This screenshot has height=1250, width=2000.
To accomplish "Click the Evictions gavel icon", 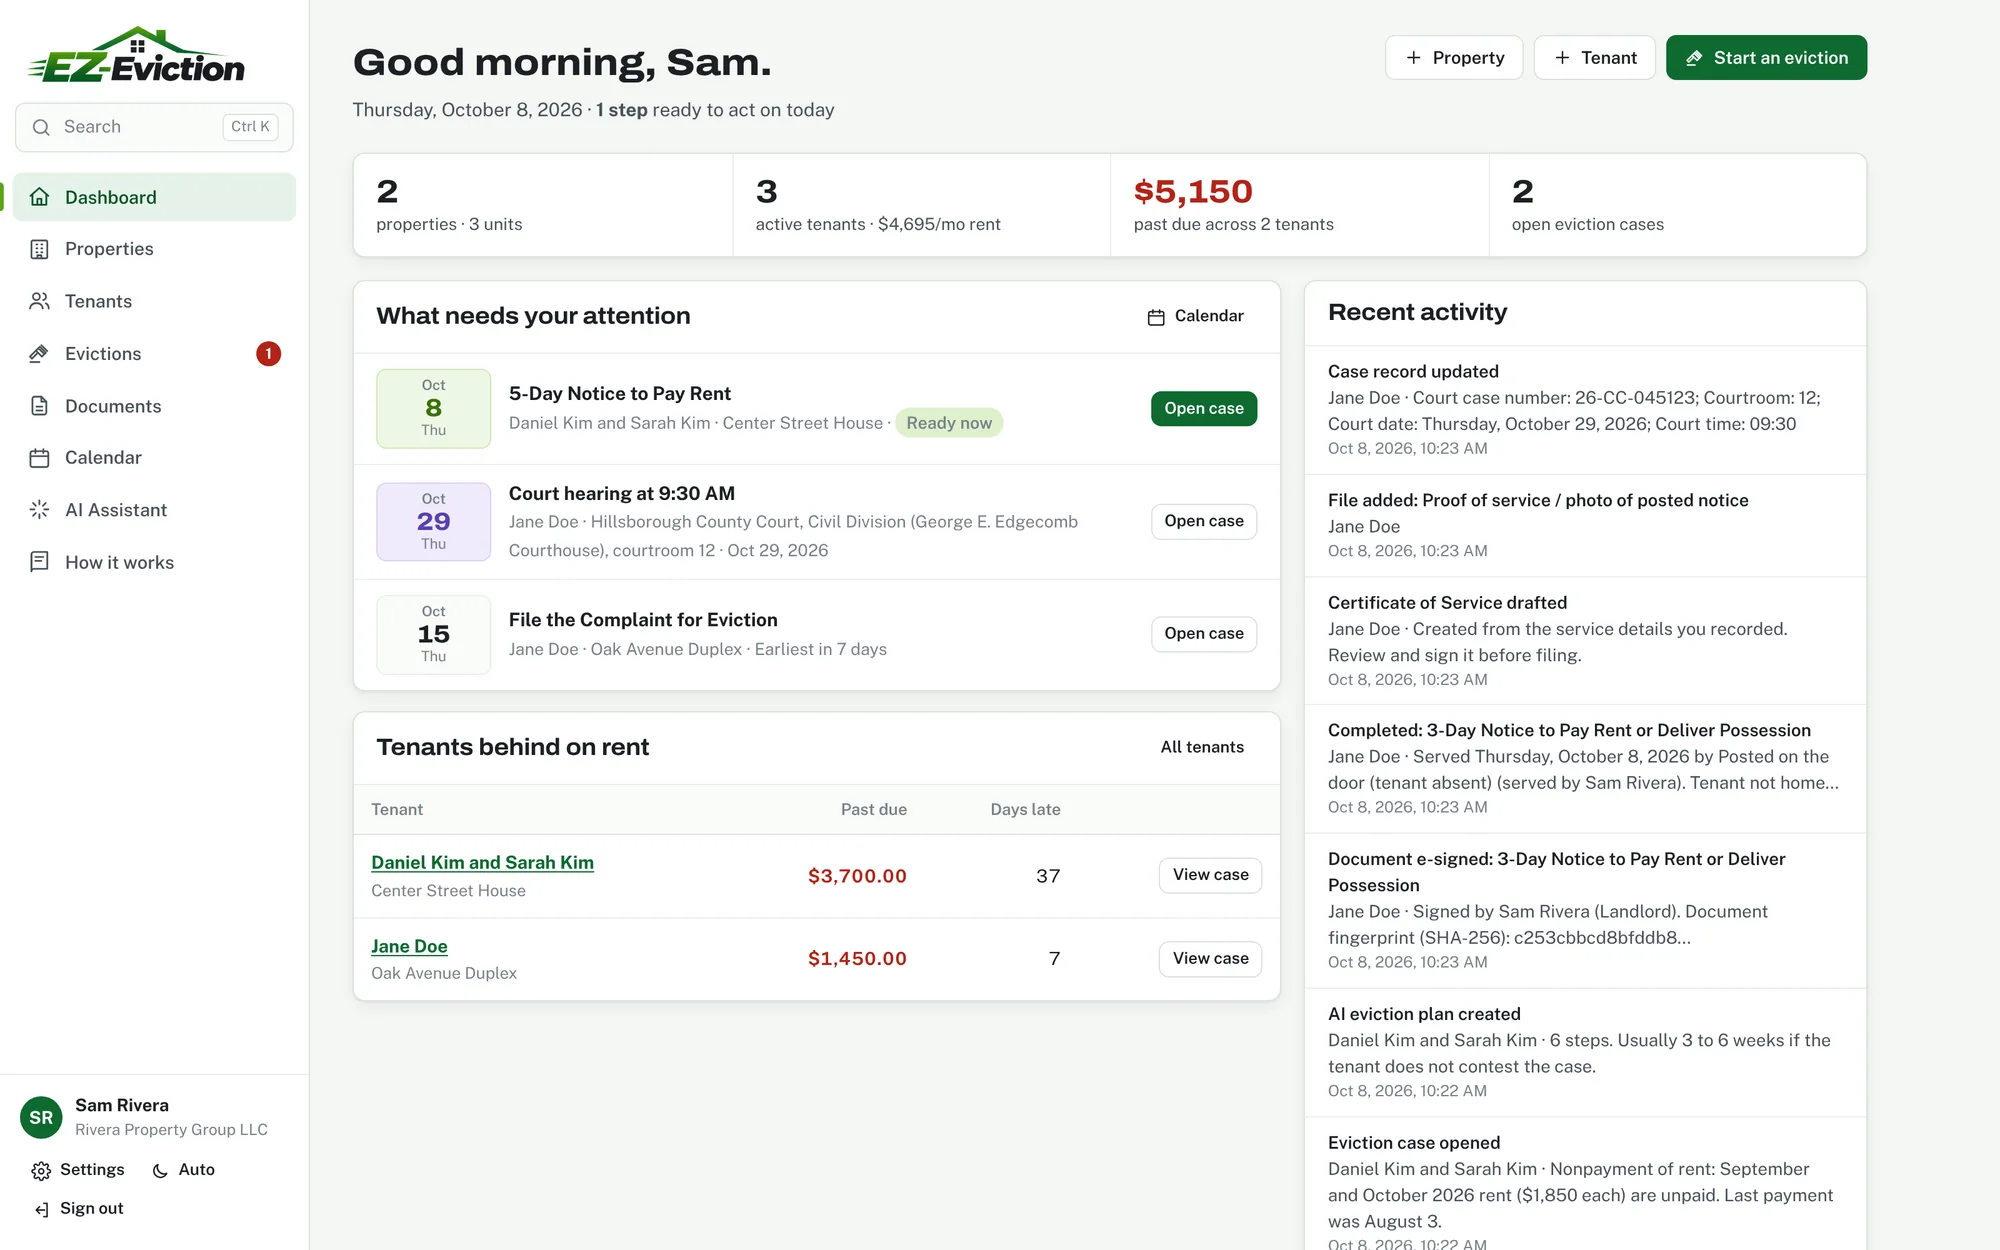I will (x=40, y=354).
